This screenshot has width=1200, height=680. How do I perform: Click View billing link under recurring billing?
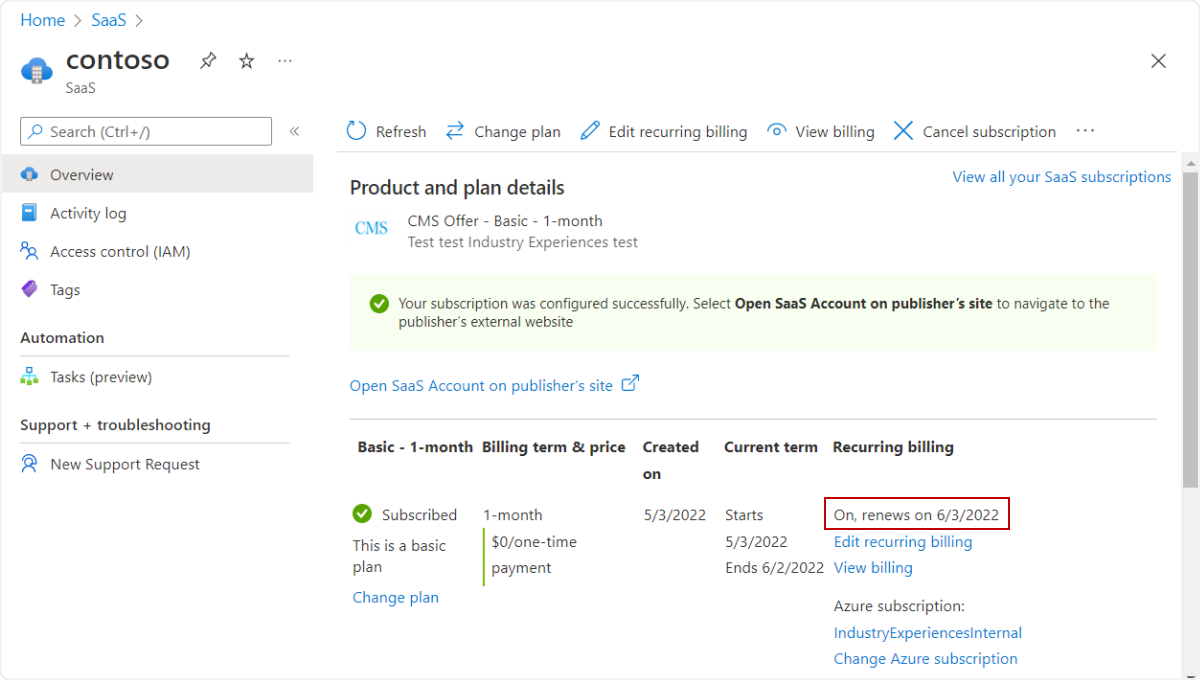point(873,568)
